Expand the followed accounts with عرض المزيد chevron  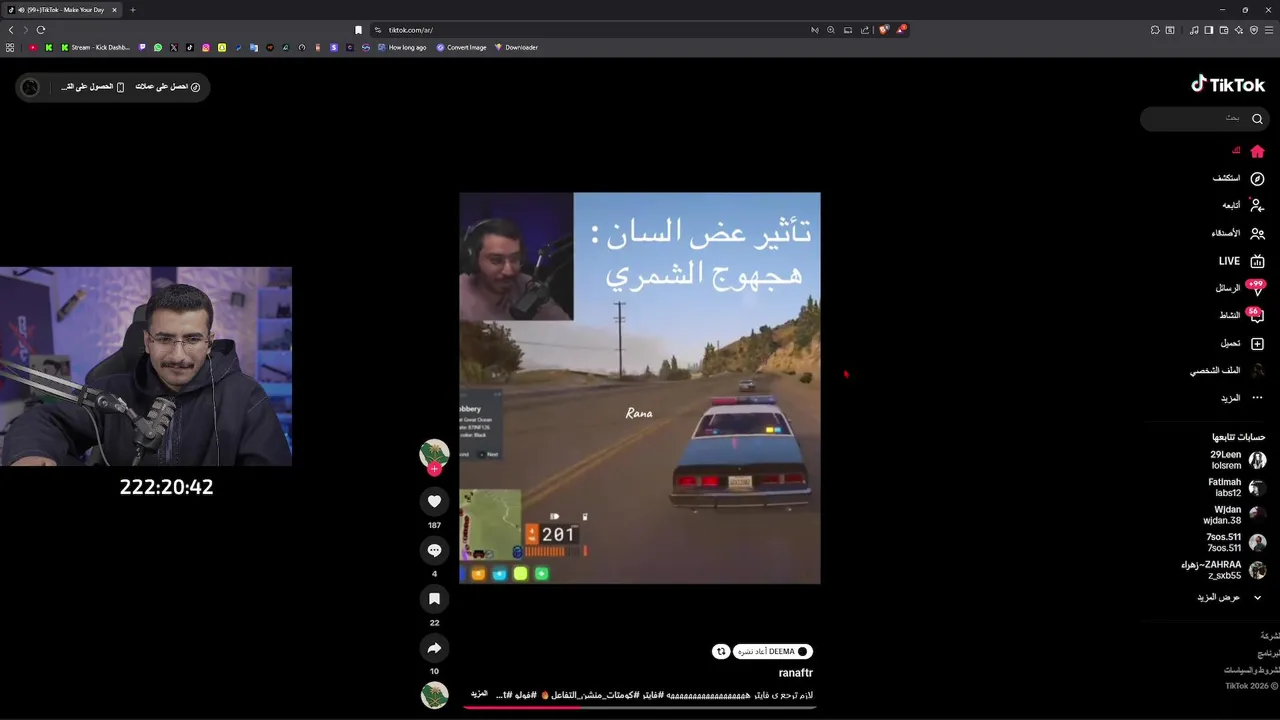click(x=1257, y=597)
